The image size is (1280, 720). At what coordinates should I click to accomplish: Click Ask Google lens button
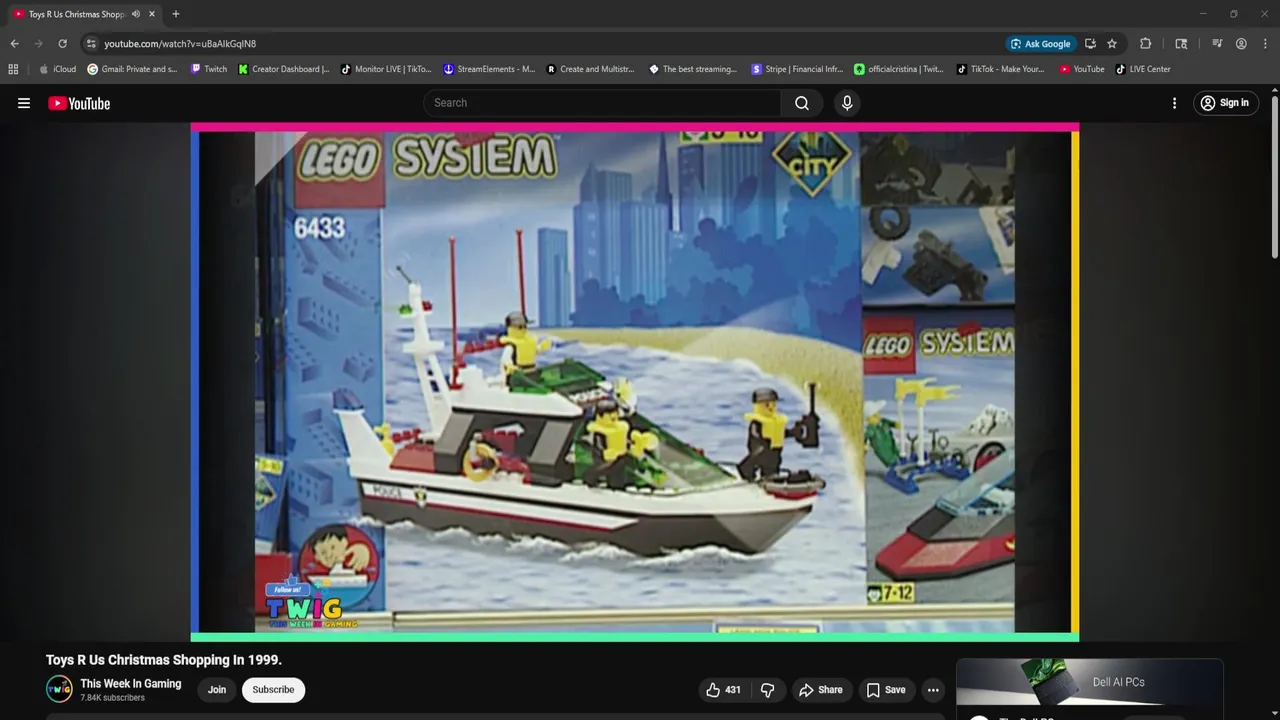[1041, 44]
